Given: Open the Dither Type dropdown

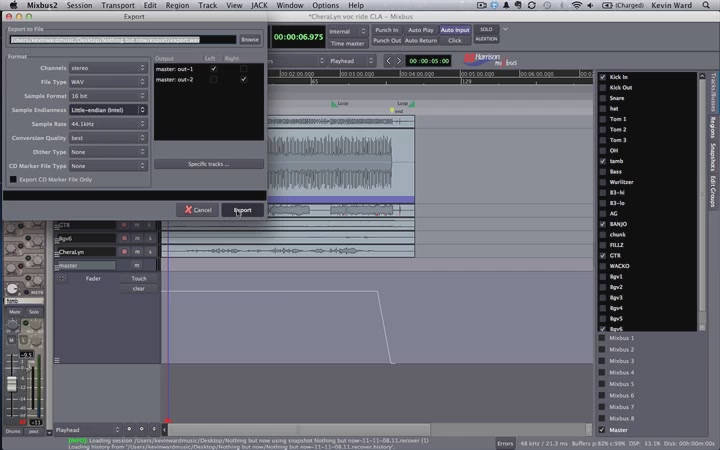Looking at the screenshot, I should pos(108,152).
